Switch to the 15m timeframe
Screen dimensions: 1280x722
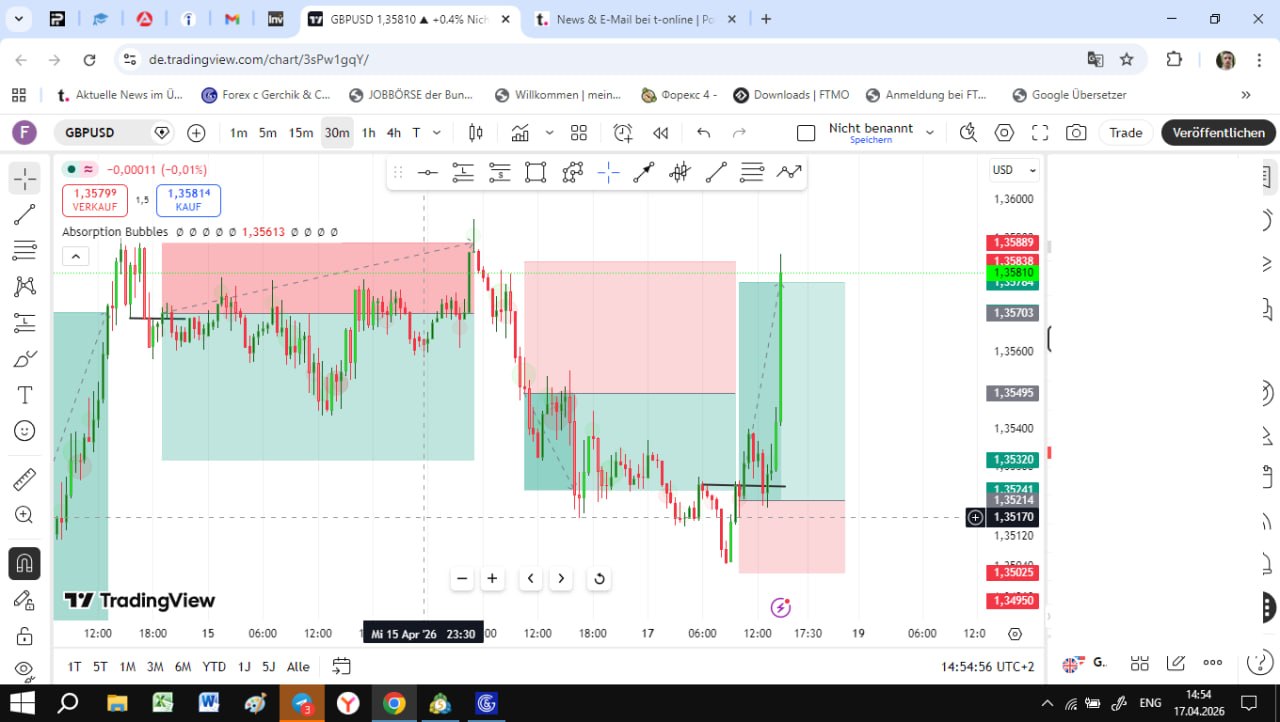(x=301, y=133)
